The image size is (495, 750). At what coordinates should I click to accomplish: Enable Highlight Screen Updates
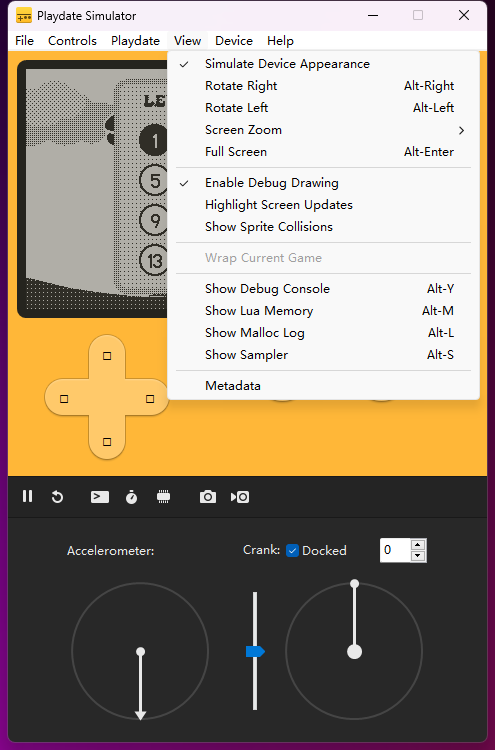[323, 205]
